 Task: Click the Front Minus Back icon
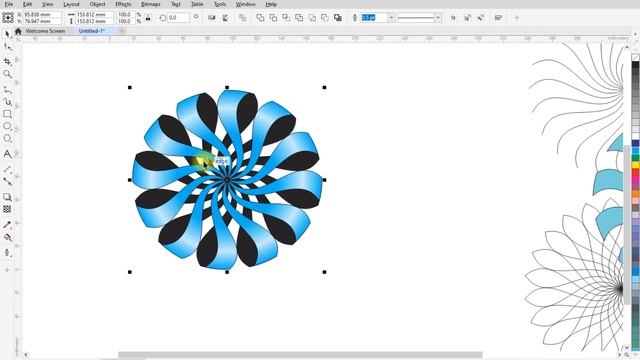pos(312,18)
